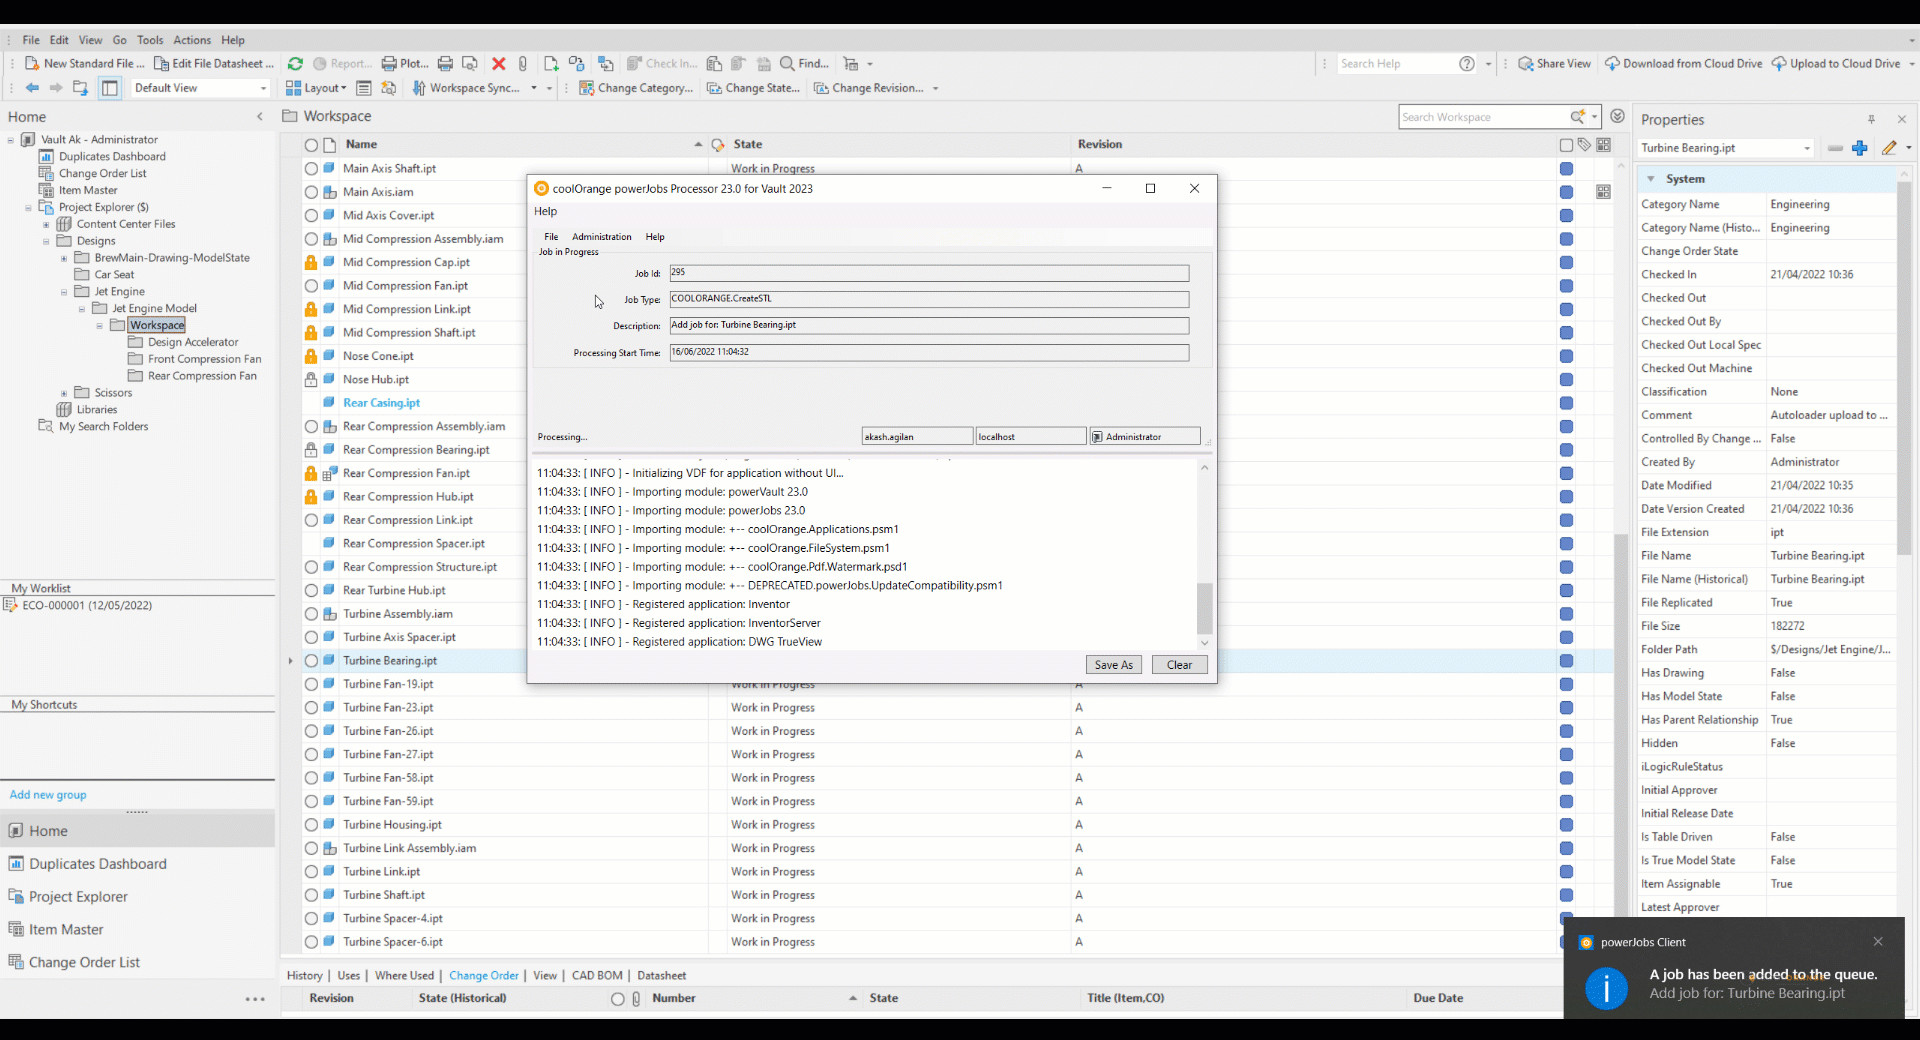Click the blue Back arrow icon
The image size is (1920, 1040).
pyautogui.click(x=32, y=88)
